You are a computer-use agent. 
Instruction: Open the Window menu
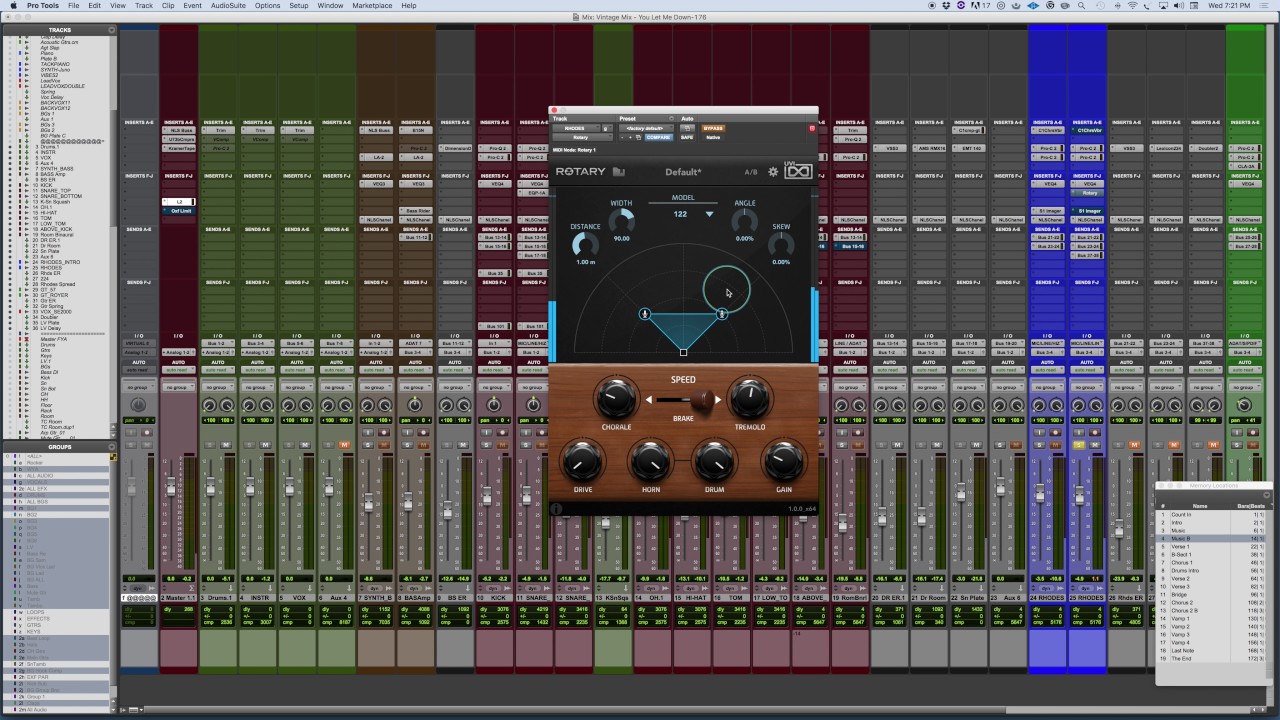tap(330, 5)
